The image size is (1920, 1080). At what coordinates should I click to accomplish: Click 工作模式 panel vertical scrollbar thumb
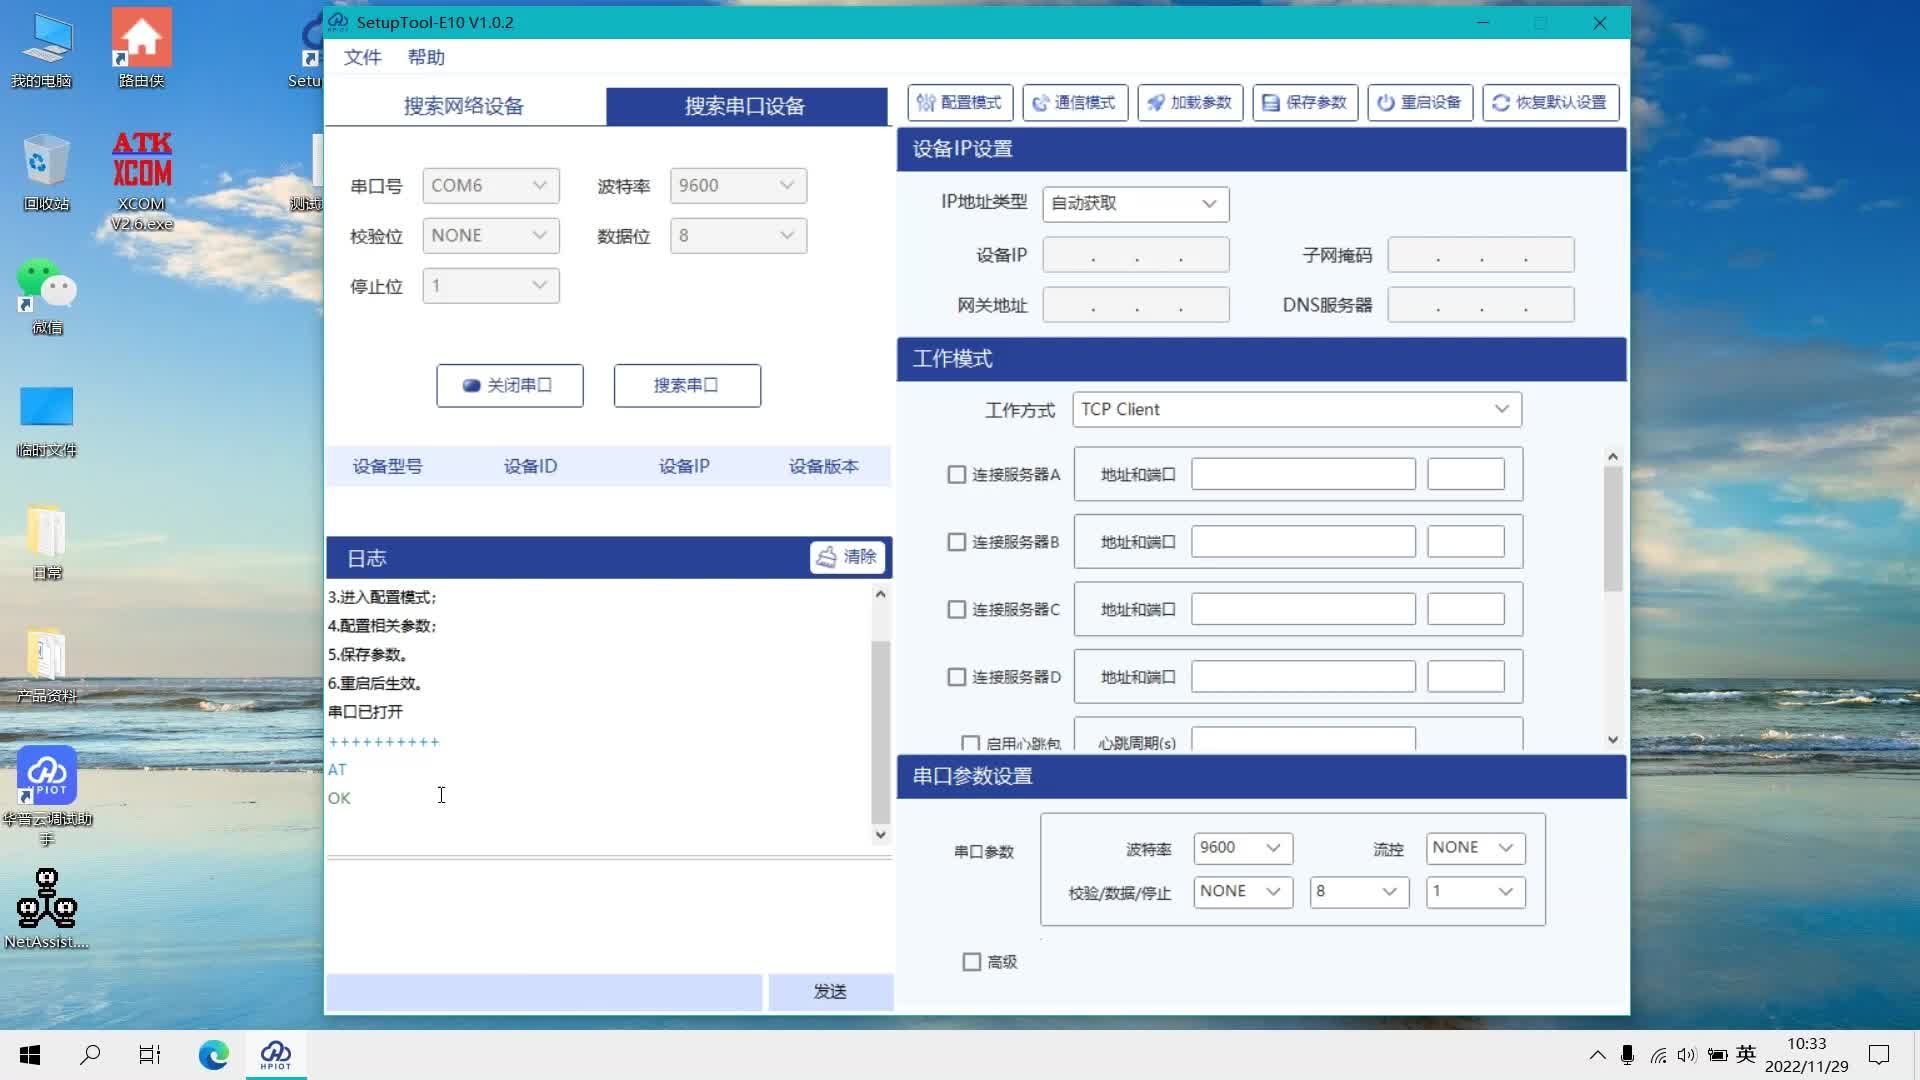[1612, 528]
